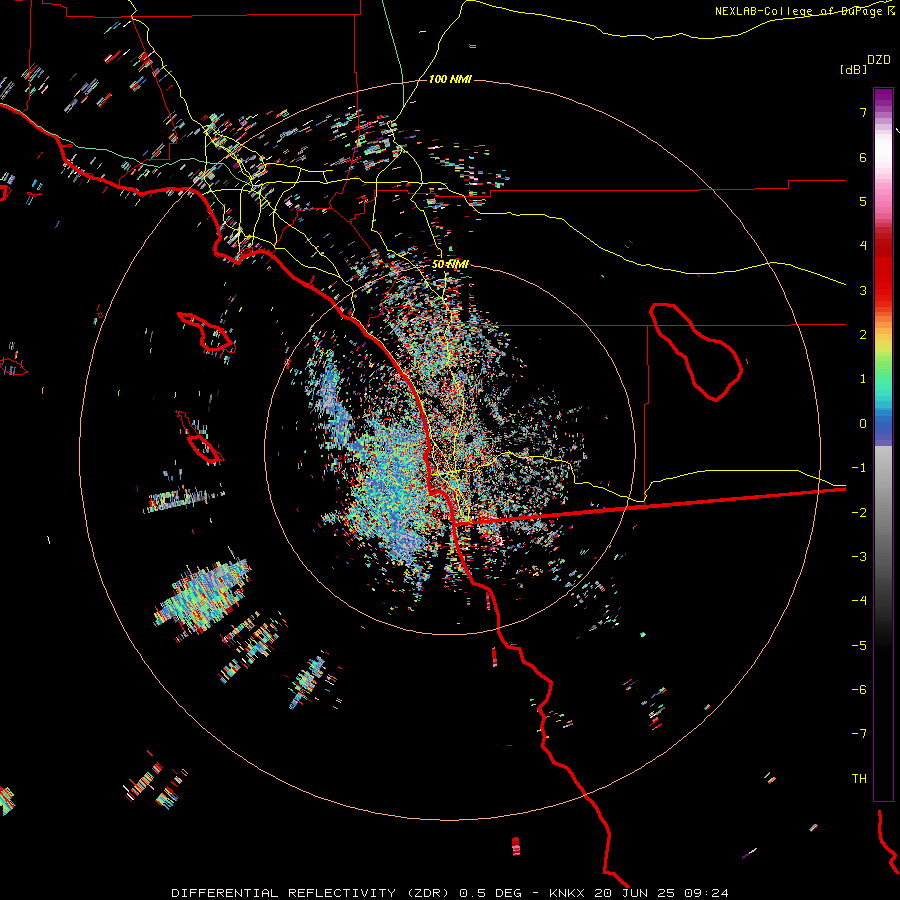
Task: Click the "7" value on the scale
Action: [x=863, y=112]
